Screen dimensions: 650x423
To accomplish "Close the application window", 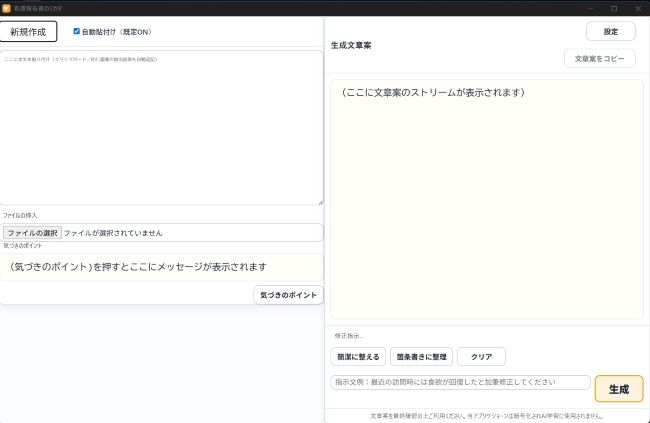I will coord(638,8).
